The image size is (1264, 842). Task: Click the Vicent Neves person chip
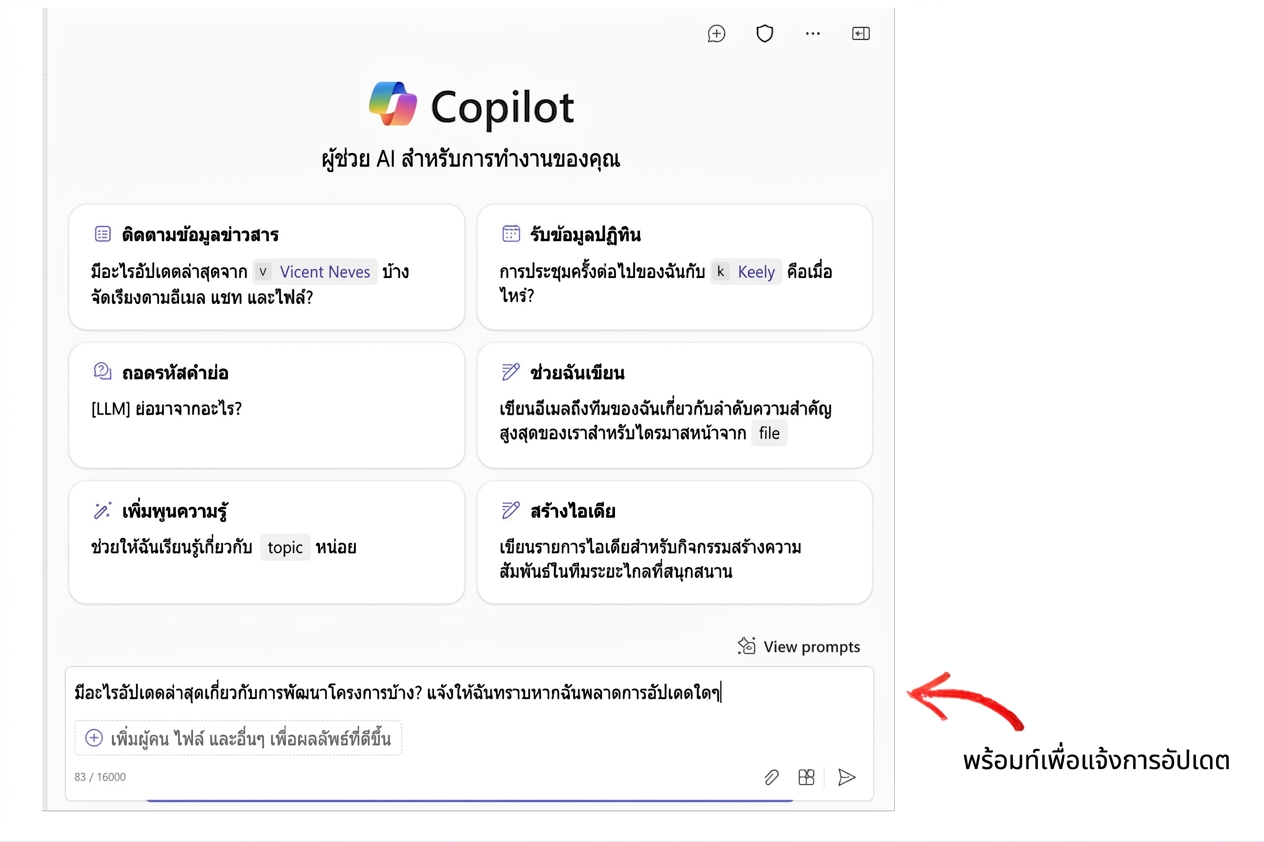315,271
